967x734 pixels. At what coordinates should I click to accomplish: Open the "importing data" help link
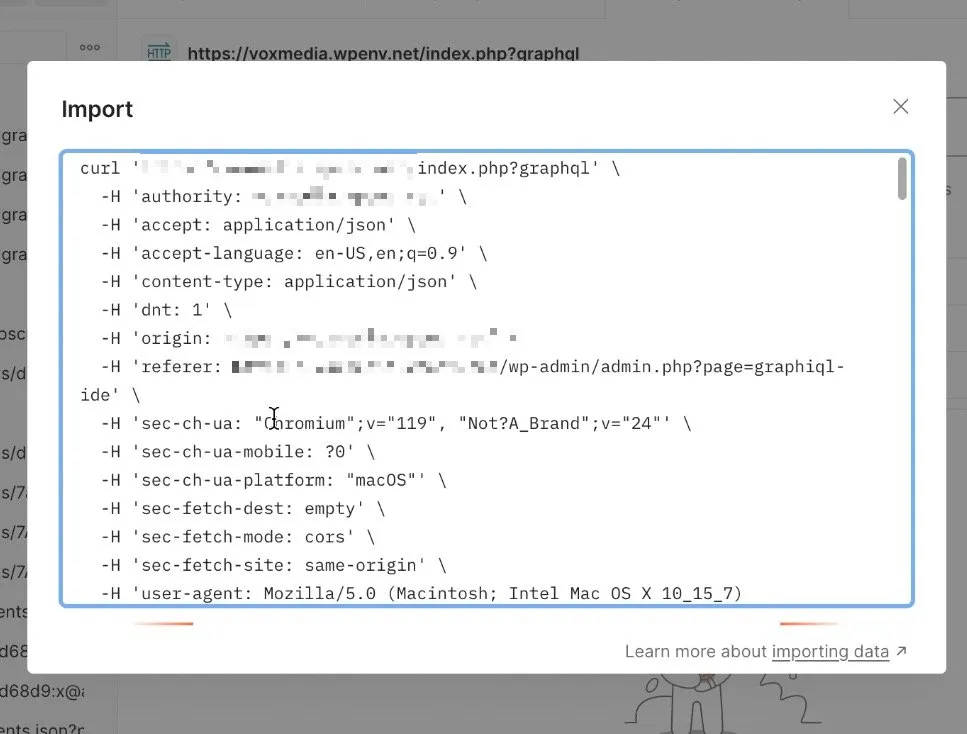830,652
